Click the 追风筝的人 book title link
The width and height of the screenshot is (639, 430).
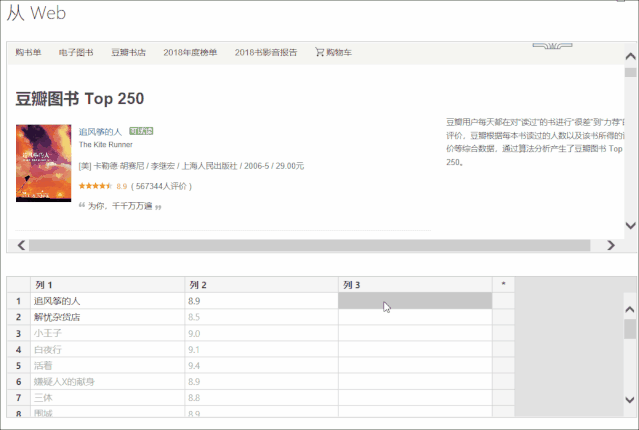[x=100, y=132]
